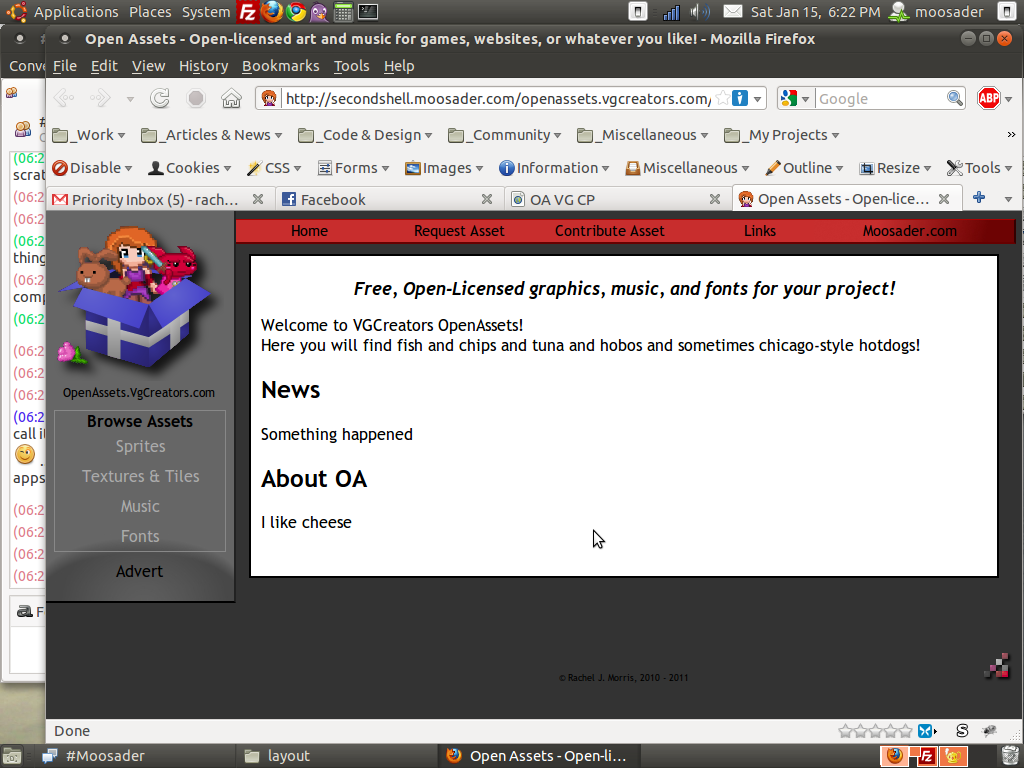The image size is (1024, 768).
Task: Click the Request Asset navigation link
Action: point(459,231)
